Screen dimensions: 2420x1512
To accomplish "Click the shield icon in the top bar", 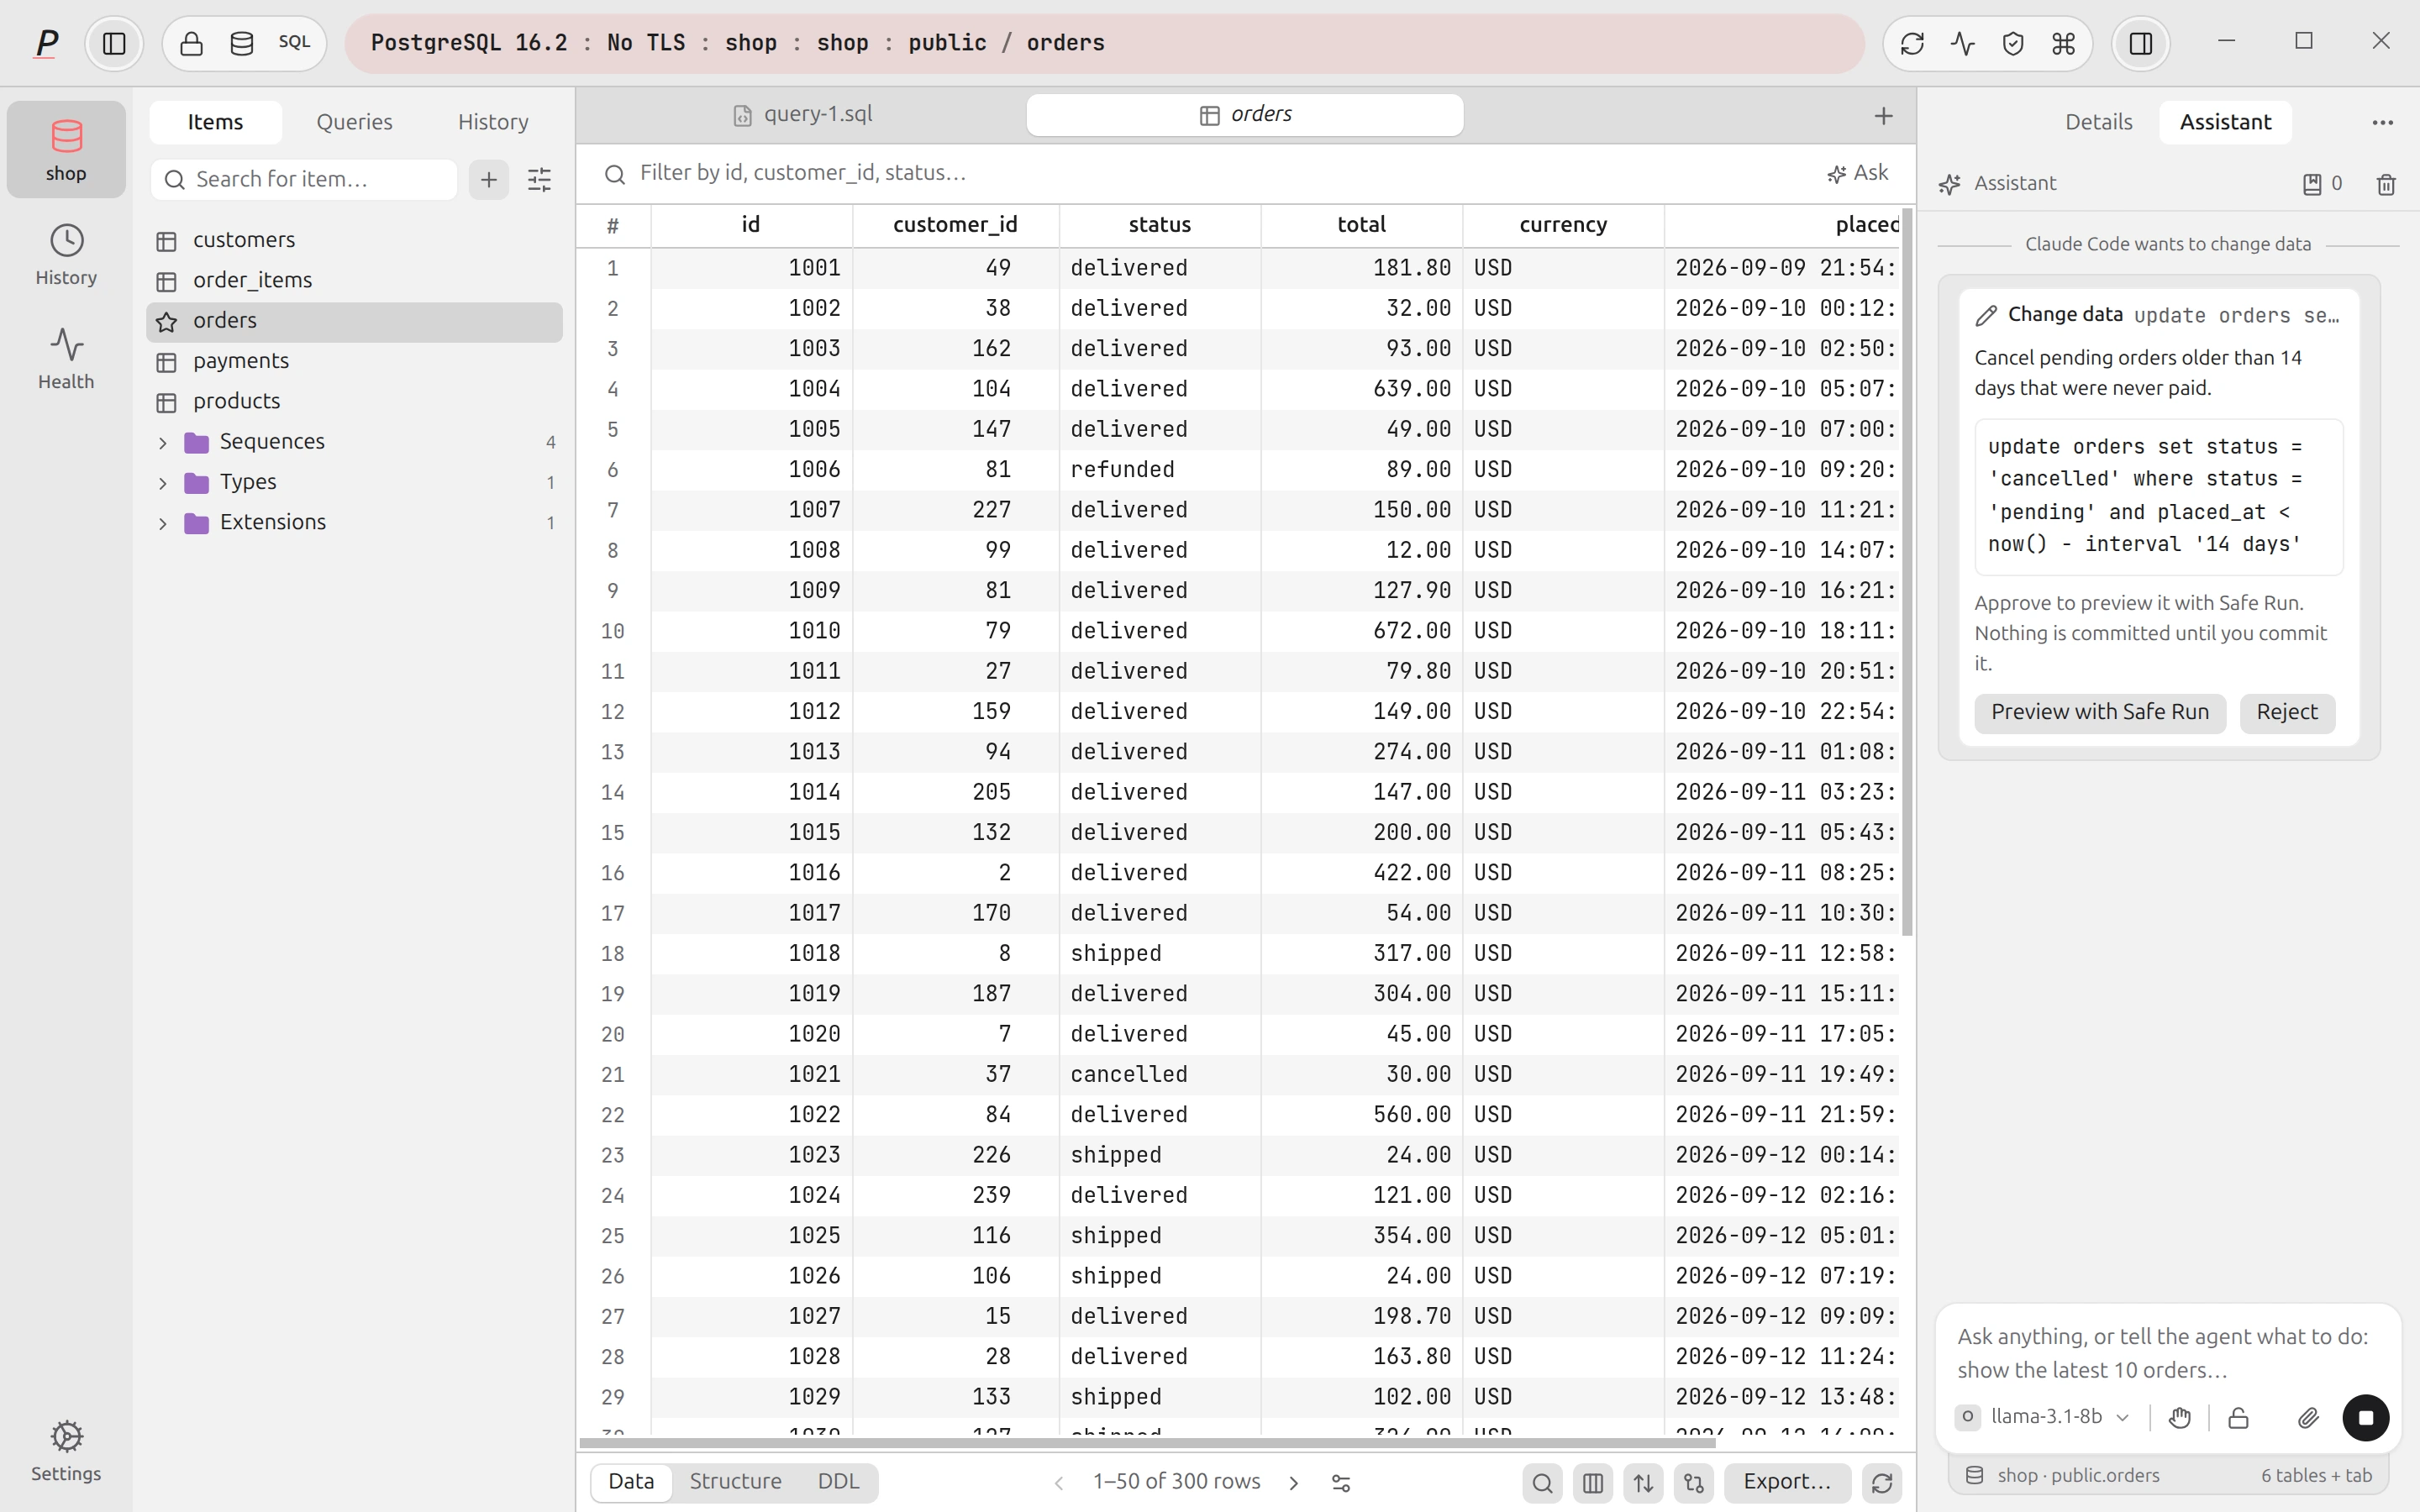I will (2013, 43).
